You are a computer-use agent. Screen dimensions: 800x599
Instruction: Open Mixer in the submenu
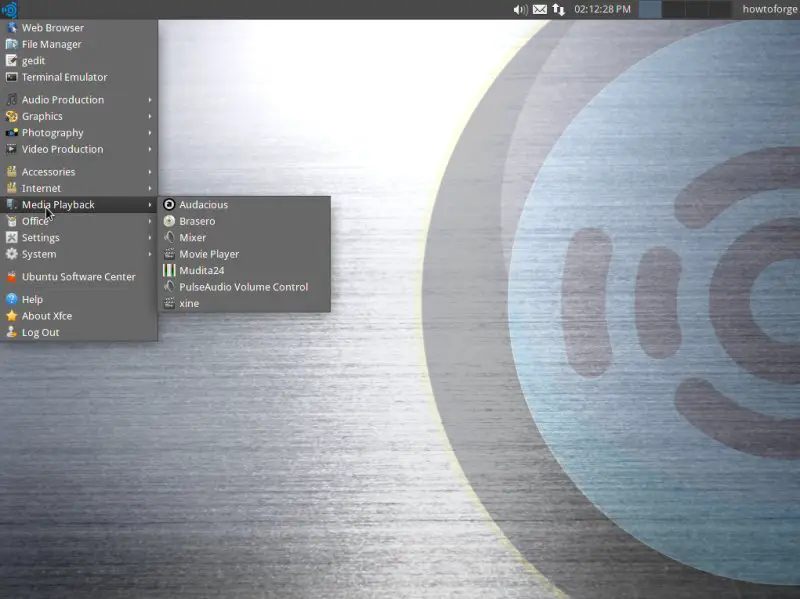click(244, 237)
